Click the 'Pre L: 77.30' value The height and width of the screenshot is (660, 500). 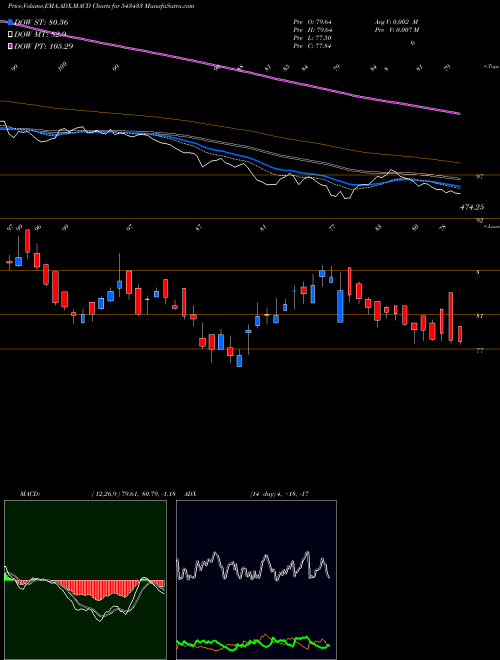(312, 38)
